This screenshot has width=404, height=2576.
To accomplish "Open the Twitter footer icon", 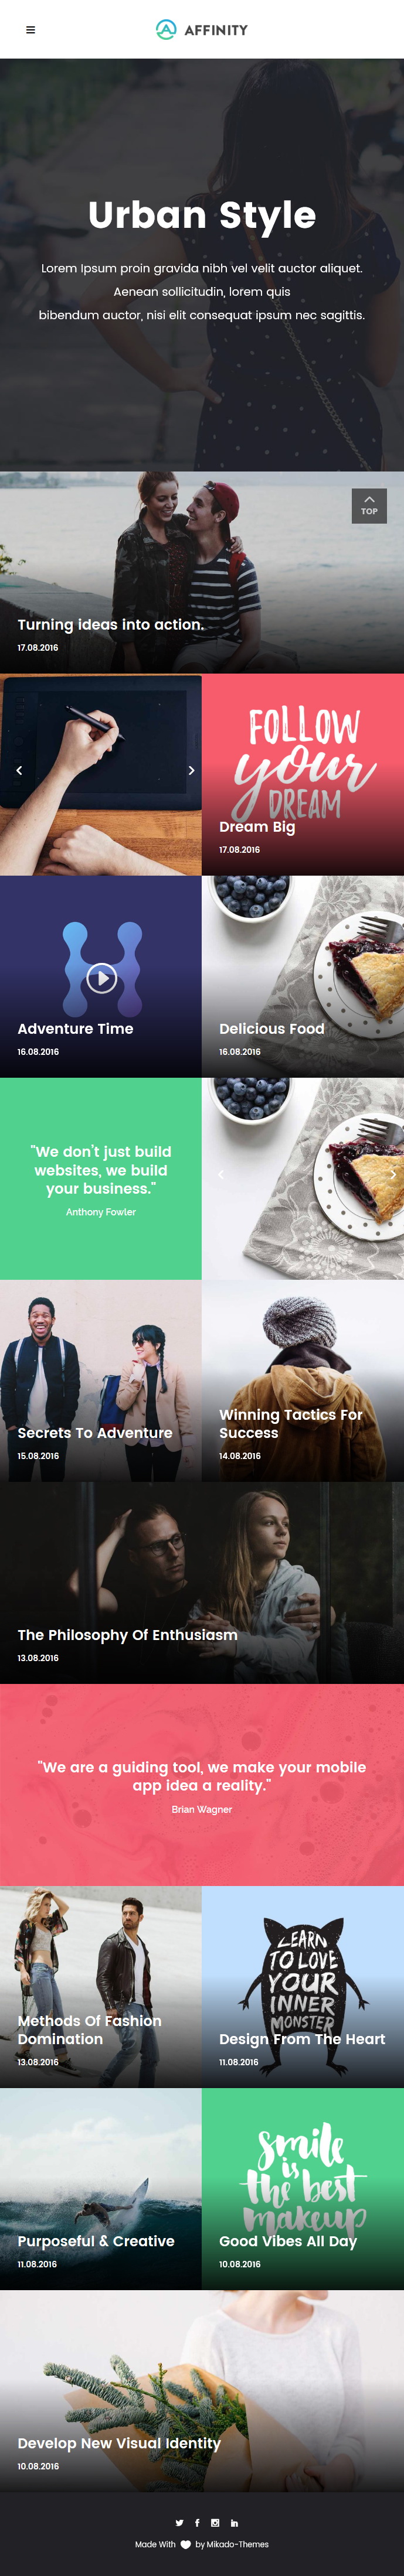I will tap(179, 2523).
